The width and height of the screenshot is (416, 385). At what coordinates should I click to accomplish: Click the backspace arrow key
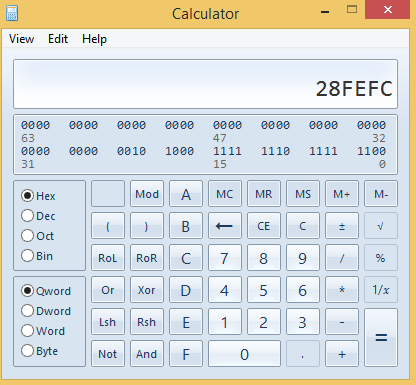pos(225,226)
